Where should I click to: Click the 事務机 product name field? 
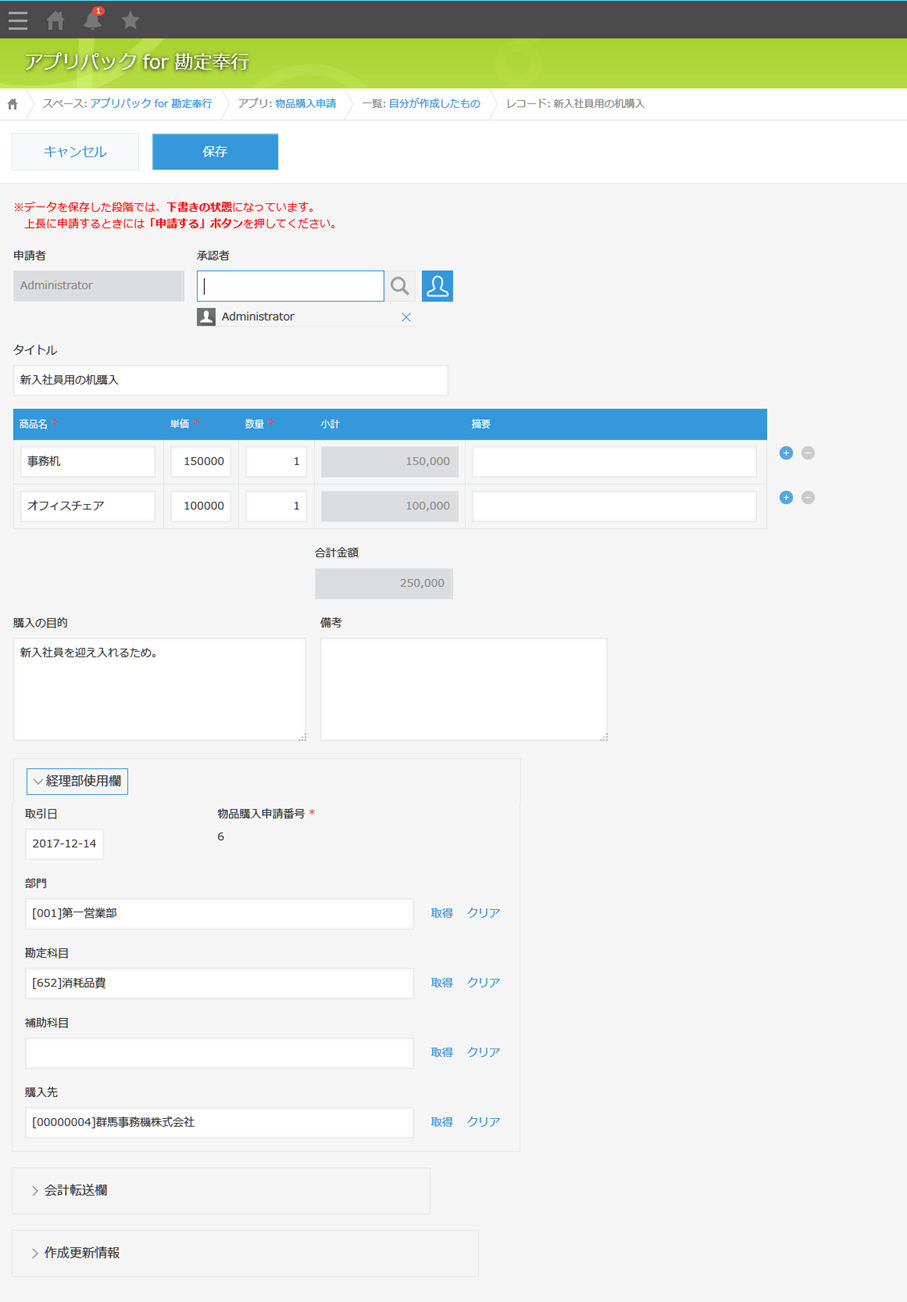coord(88,462)
